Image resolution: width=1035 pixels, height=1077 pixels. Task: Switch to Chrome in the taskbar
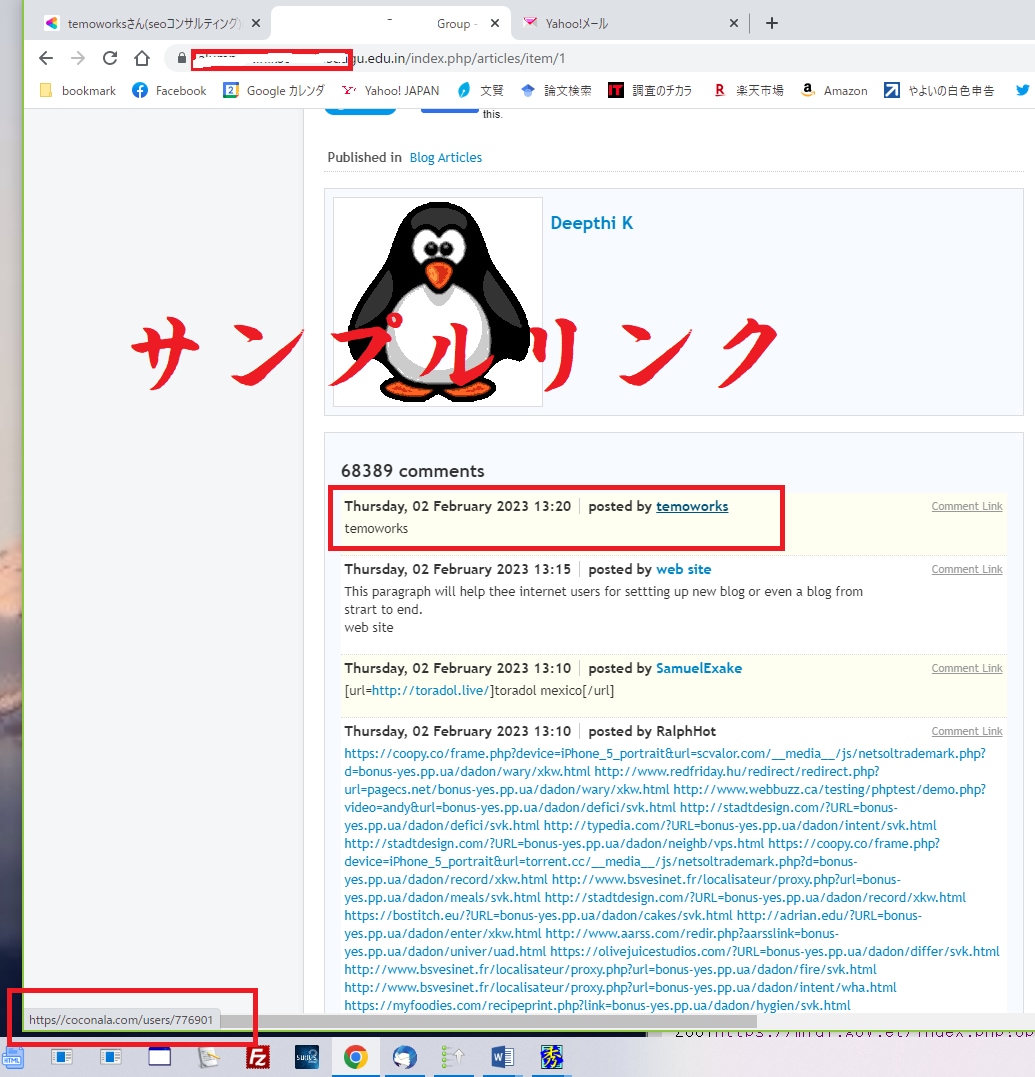(355, 1058)
